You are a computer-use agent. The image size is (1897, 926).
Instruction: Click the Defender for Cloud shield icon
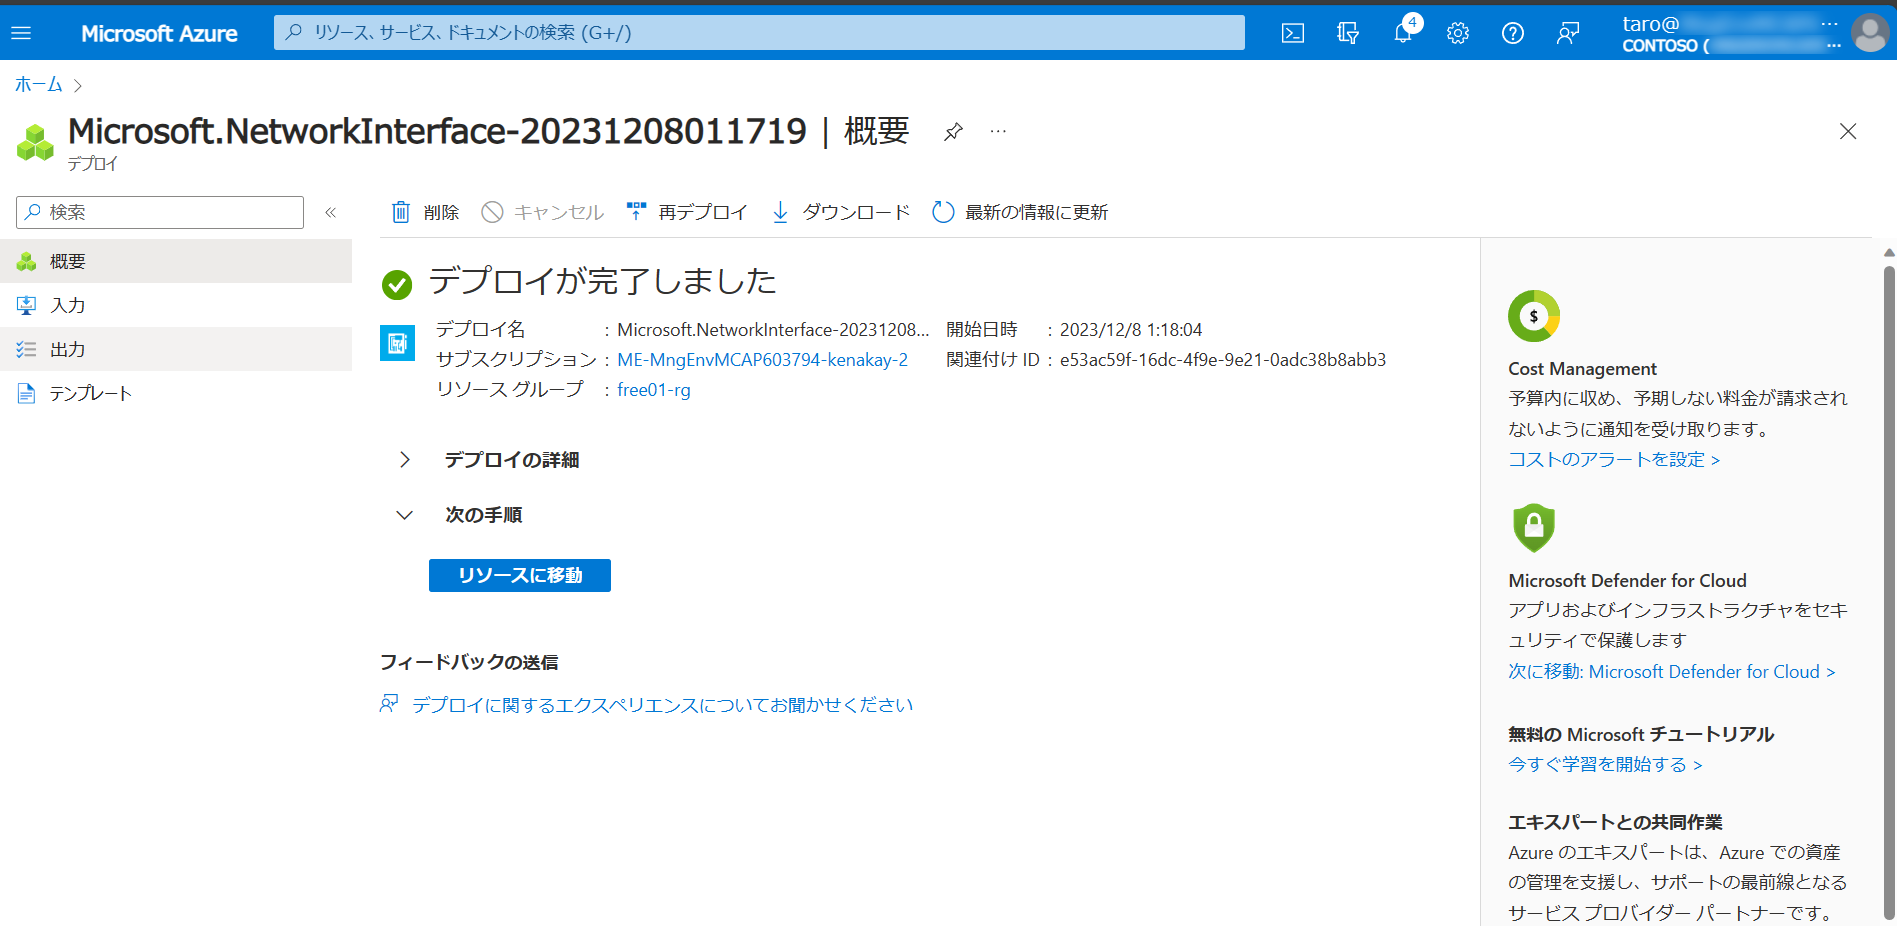tap(1534, 527)
